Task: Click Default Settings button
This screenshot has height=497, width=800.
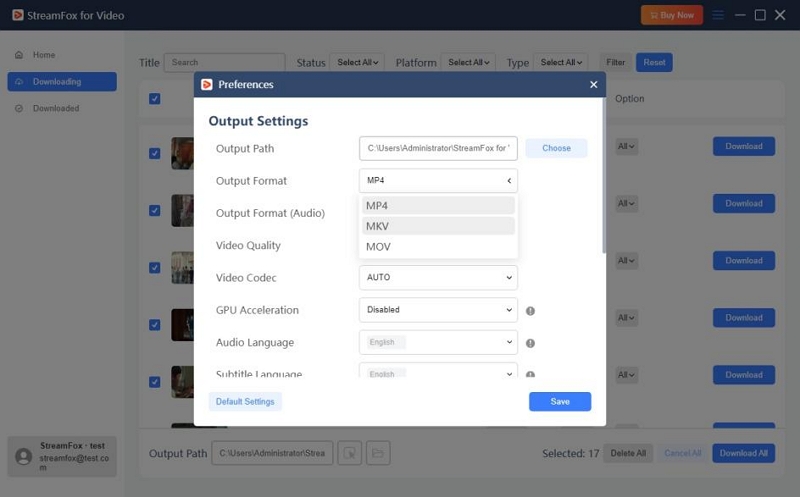Action: (245, 402)
